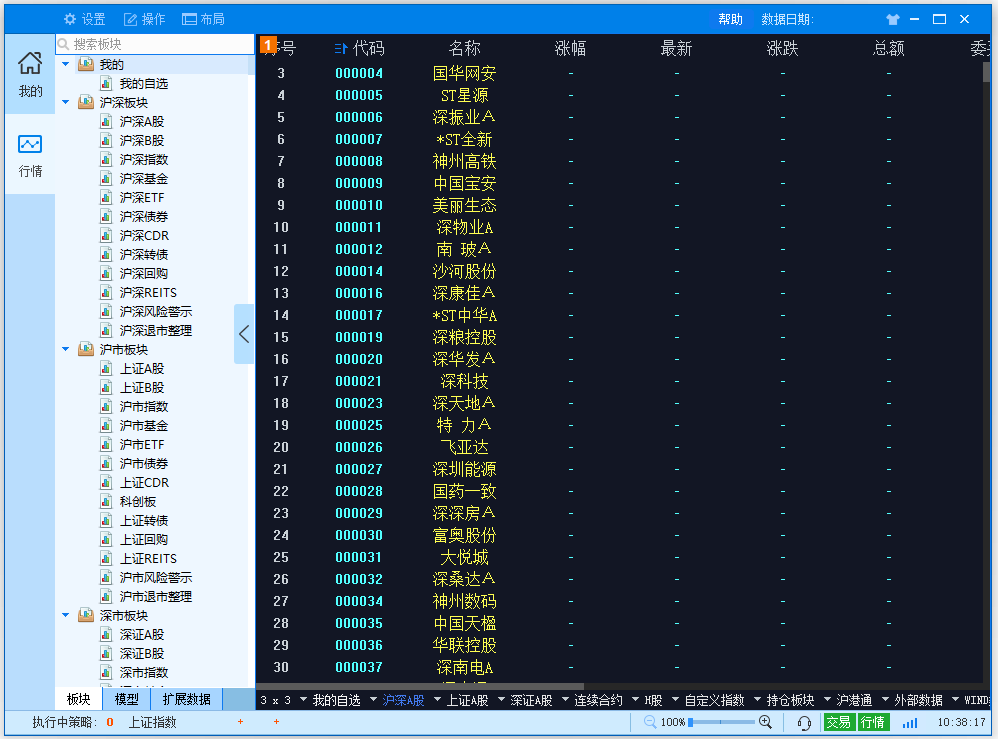
Task: Click the file icon beside 我的自选
Action: click(106, 83)
